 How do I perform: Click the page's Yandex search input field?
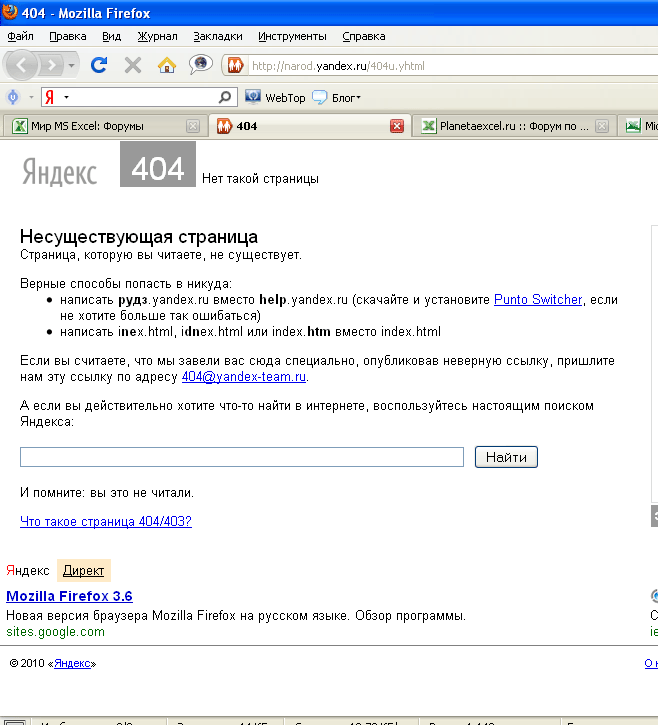(x=242, y=457)
